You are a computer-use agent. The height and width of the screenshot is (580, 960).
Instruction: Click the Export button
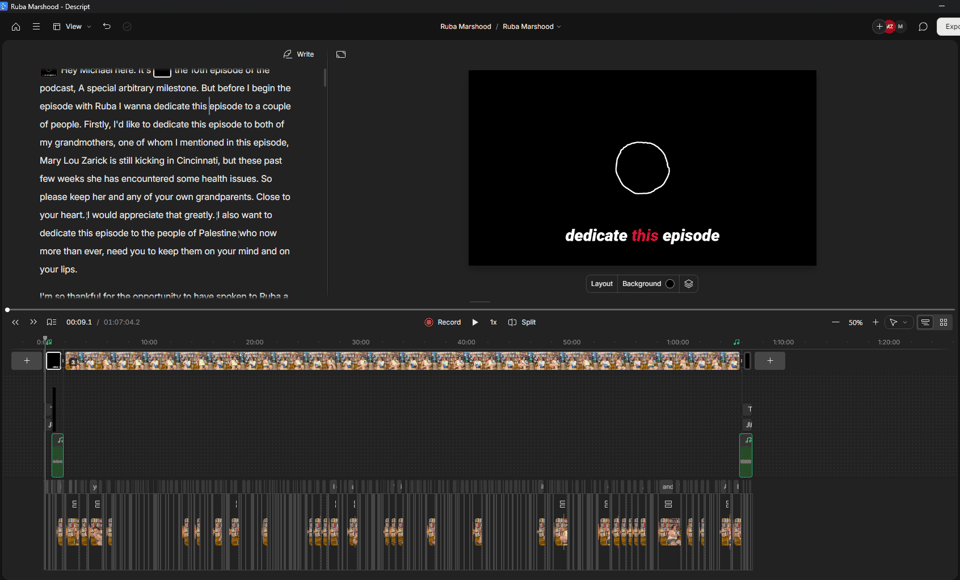950,26
